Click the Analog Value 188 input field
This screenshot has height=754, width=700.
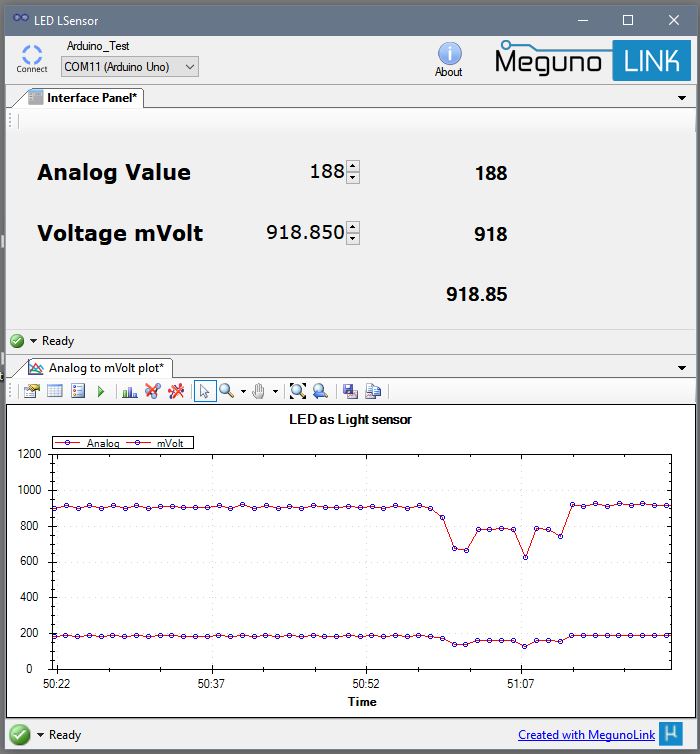pyautogui.click(x=326, y=172)
